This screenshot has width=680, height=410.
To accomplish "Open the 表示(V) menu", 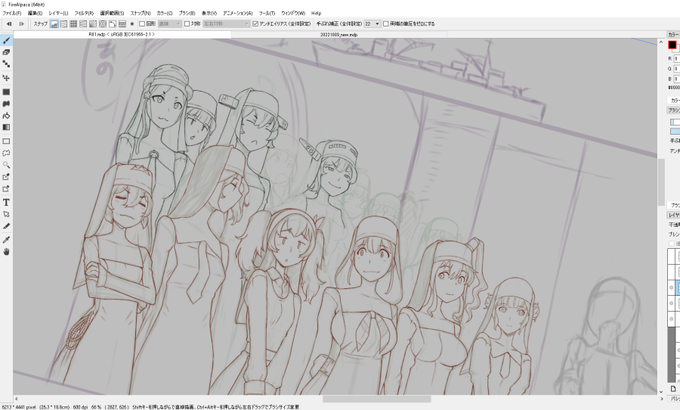I will pos(209,13).
